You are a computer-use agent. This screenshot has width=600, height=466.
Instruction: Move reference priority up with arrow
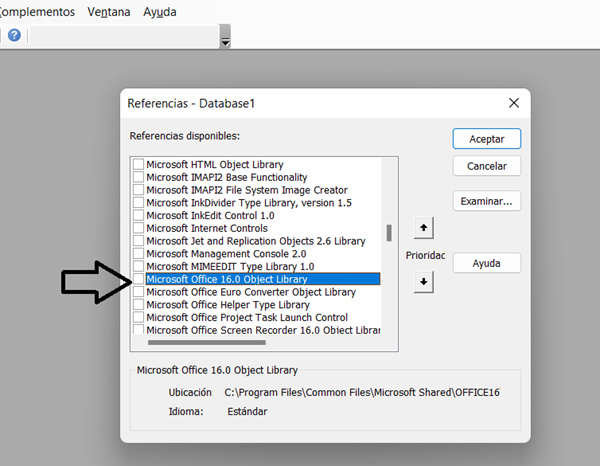424,229
